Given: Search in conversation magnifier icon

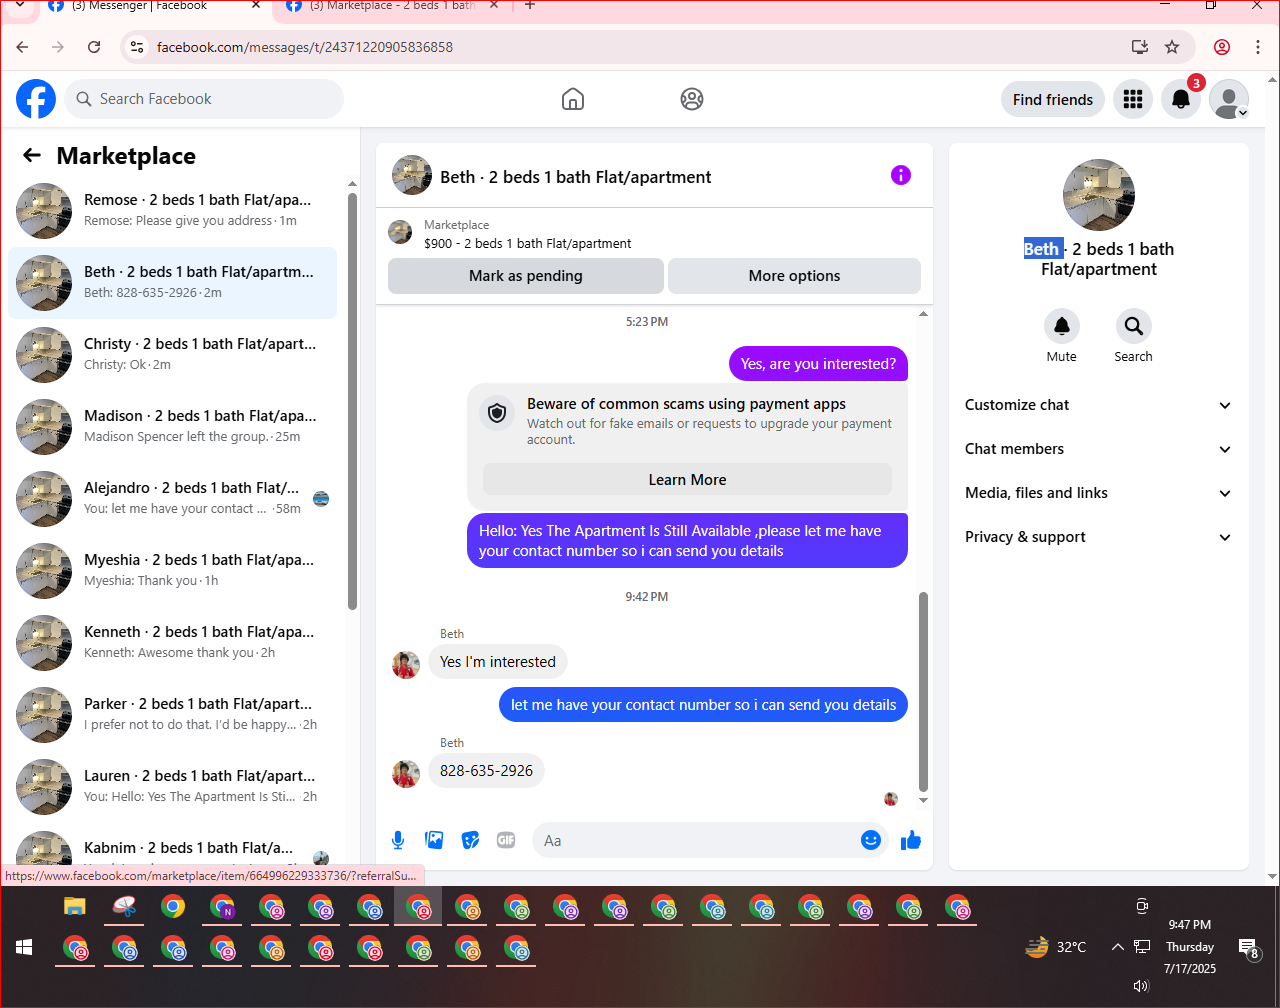Looking at the screenshot, I should click(1133, 326).
